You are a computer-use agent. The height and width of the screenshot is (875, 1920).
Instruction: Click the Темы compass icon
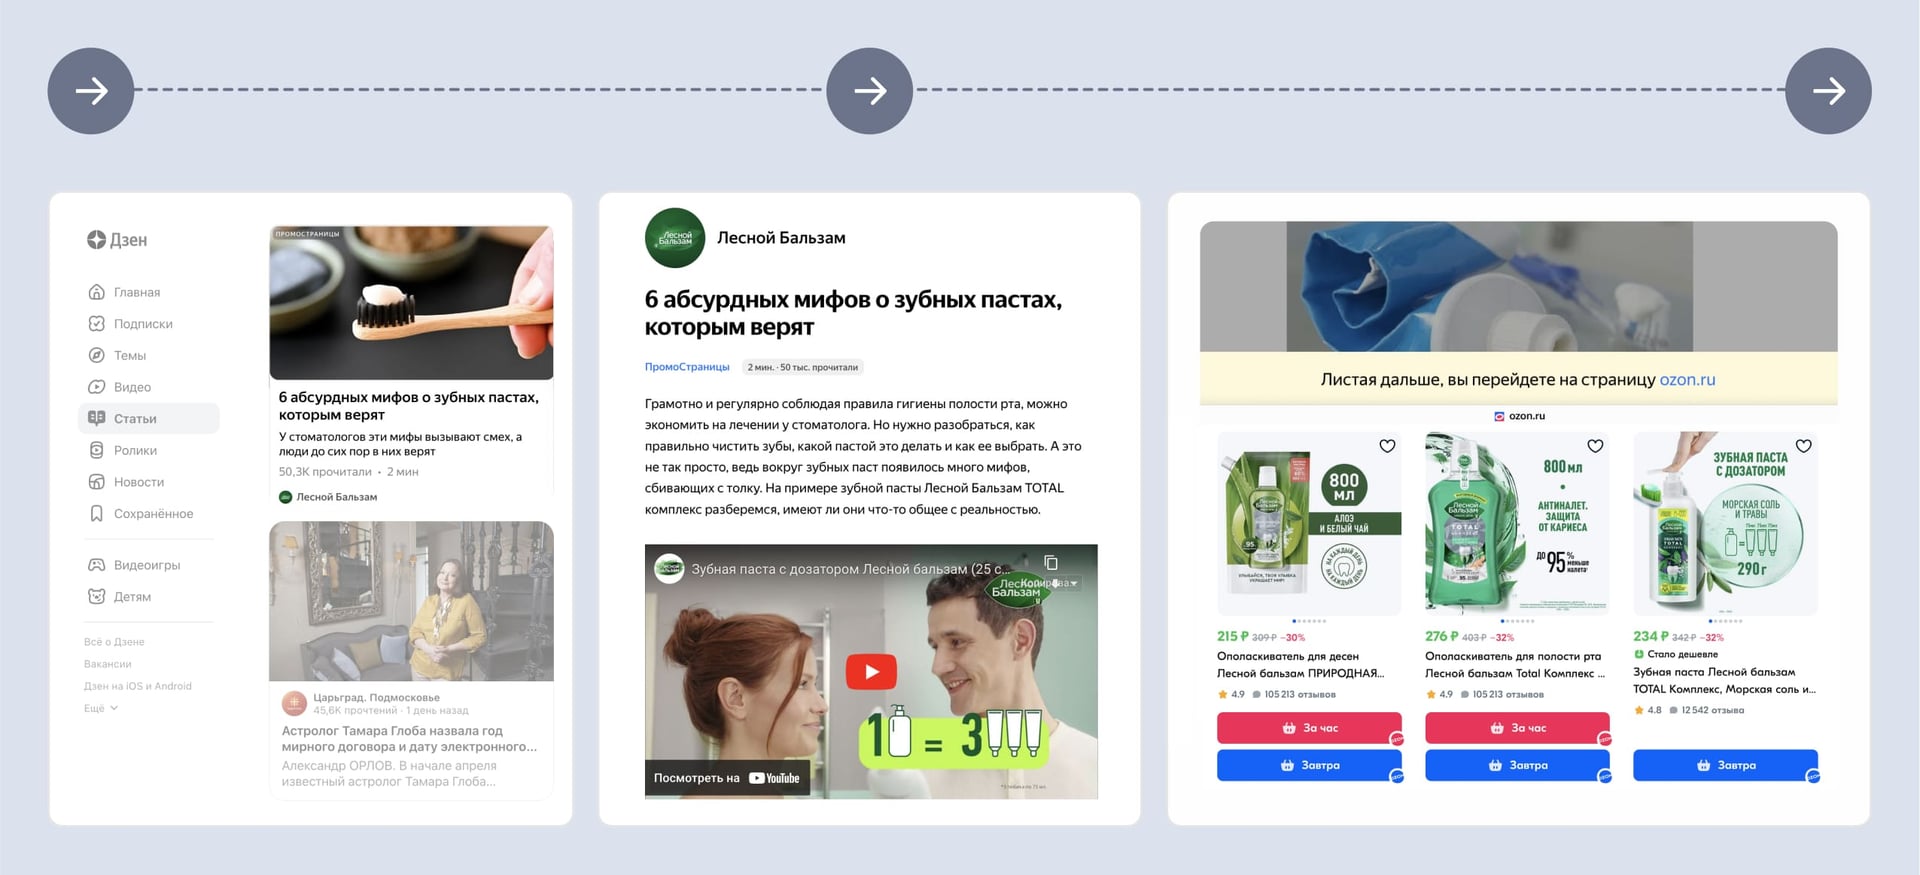pyautogui.click(x=97, y=355)
